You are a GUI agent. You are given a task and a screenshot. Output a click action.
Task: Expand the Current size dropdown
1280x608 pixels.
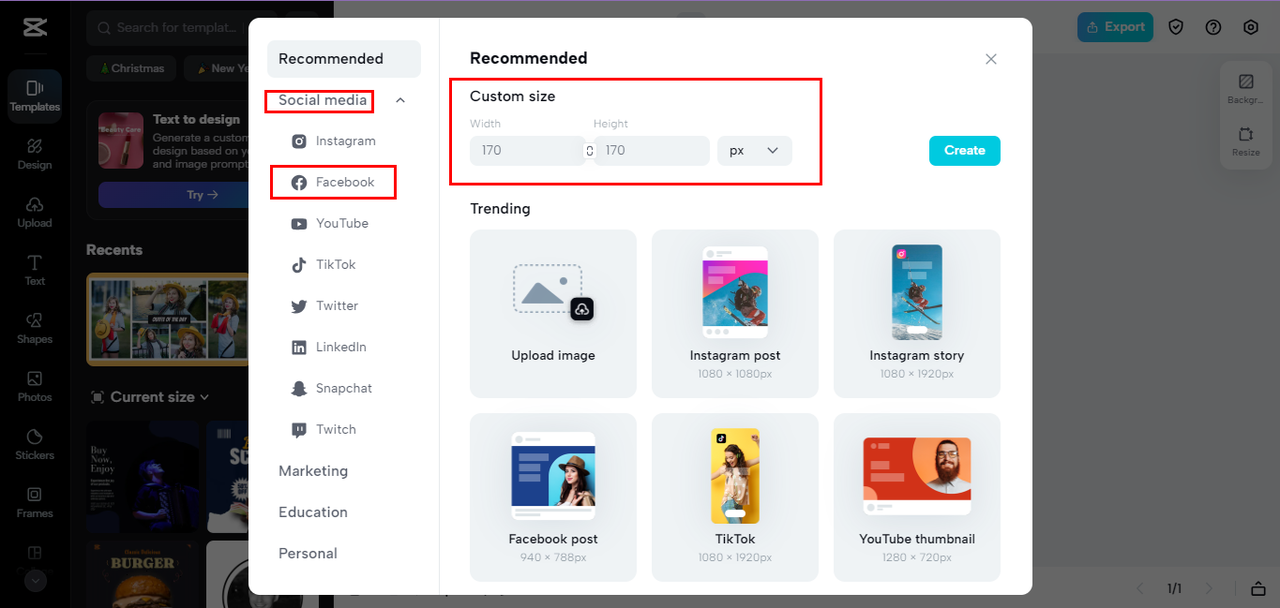(151, 397)
